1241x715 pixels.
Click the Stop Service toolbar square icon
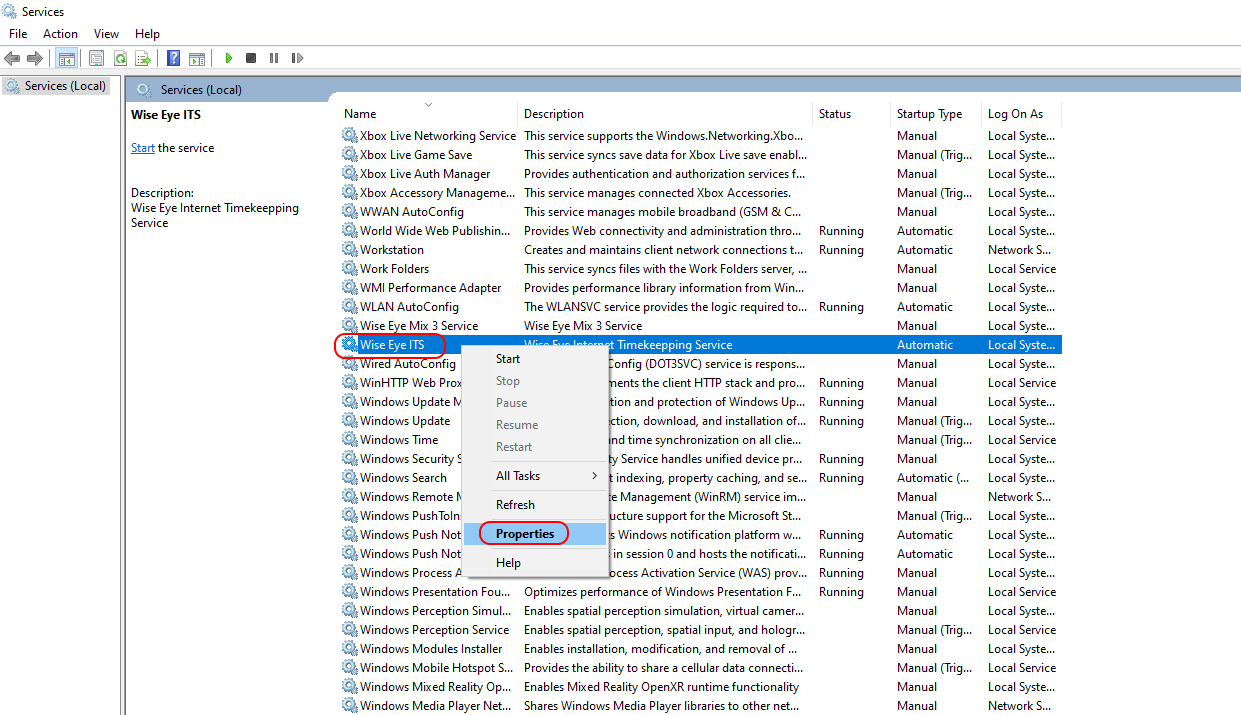coord(251,59)
